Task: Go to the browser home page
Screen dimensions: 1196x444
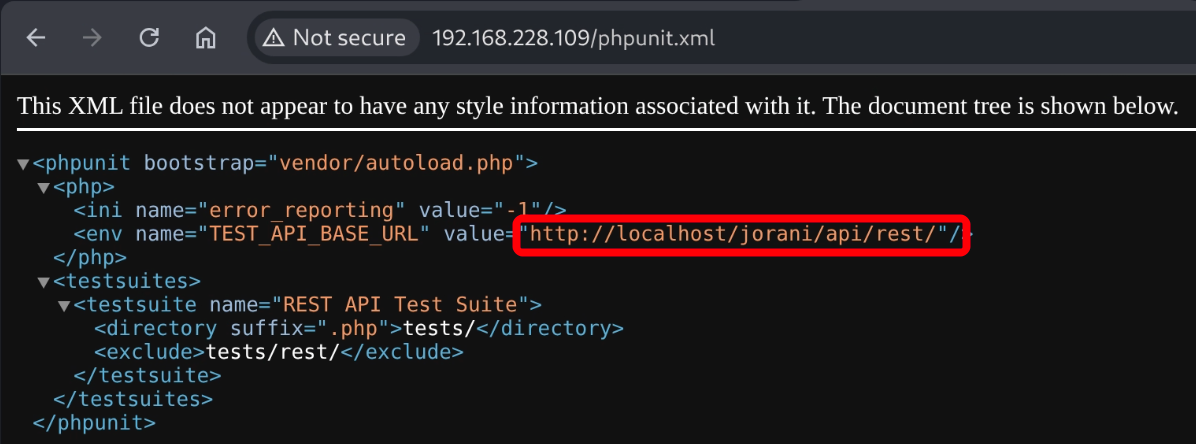Action: click(x=206, y=38)
